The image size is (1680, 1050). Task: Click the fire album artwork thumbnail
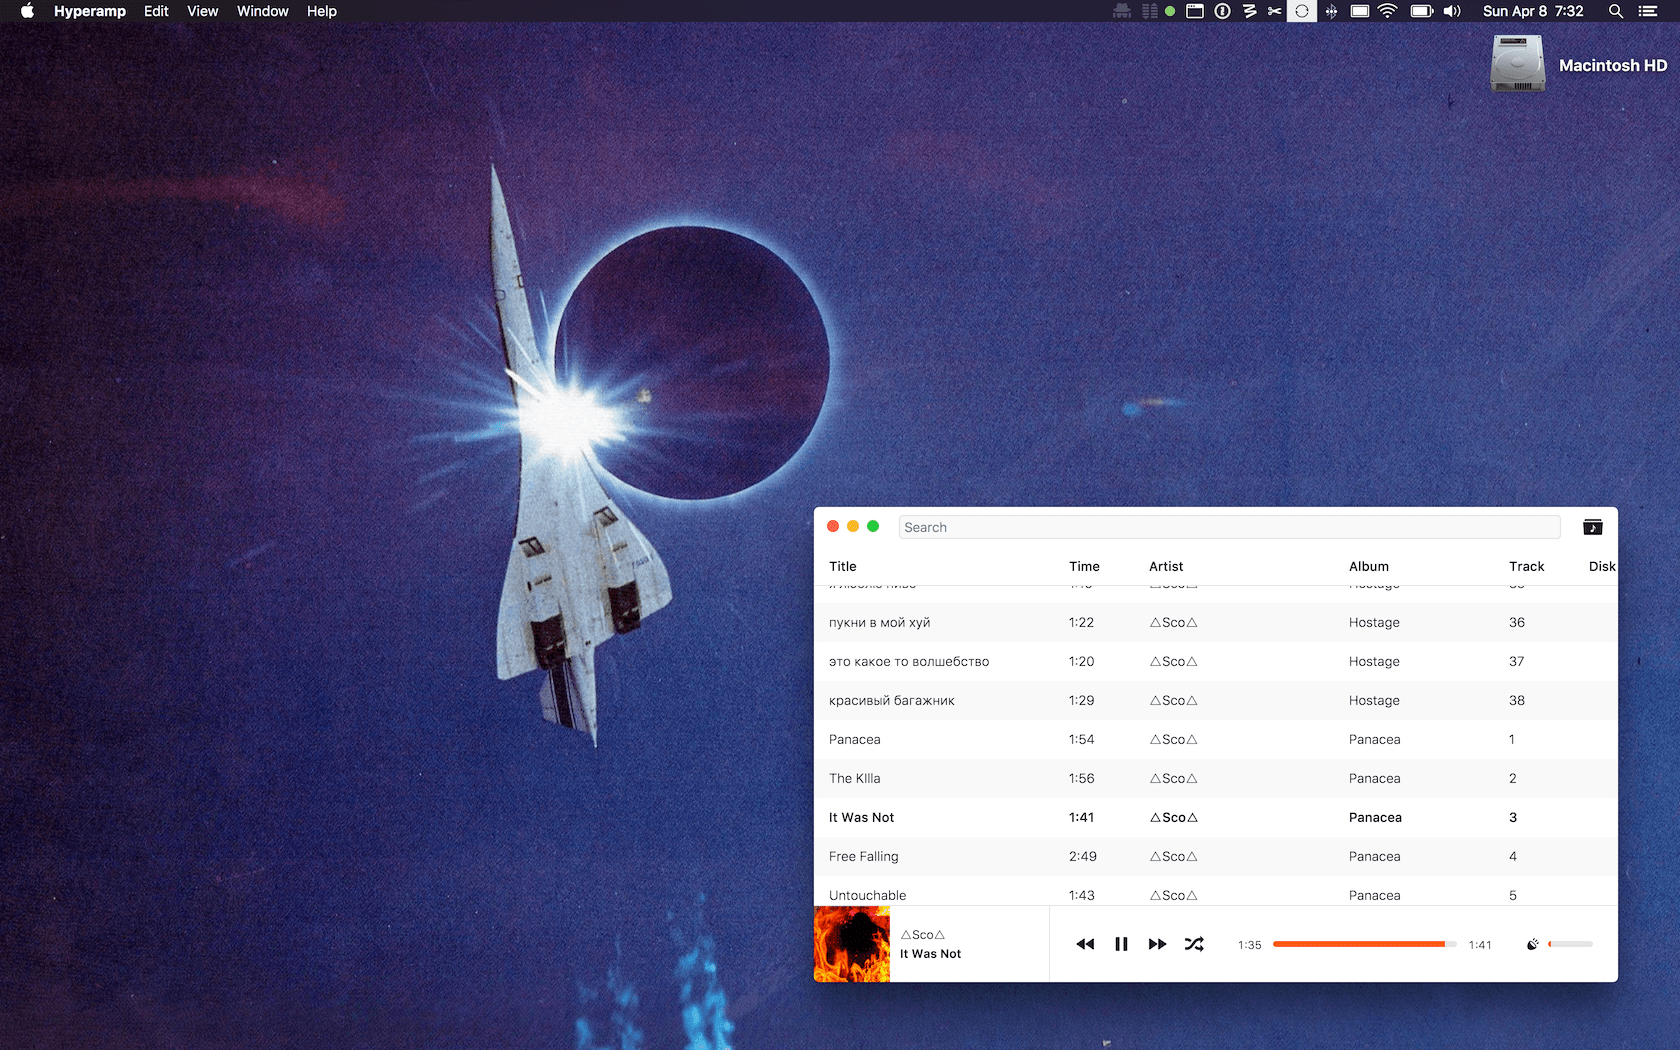tap(852, 944)
